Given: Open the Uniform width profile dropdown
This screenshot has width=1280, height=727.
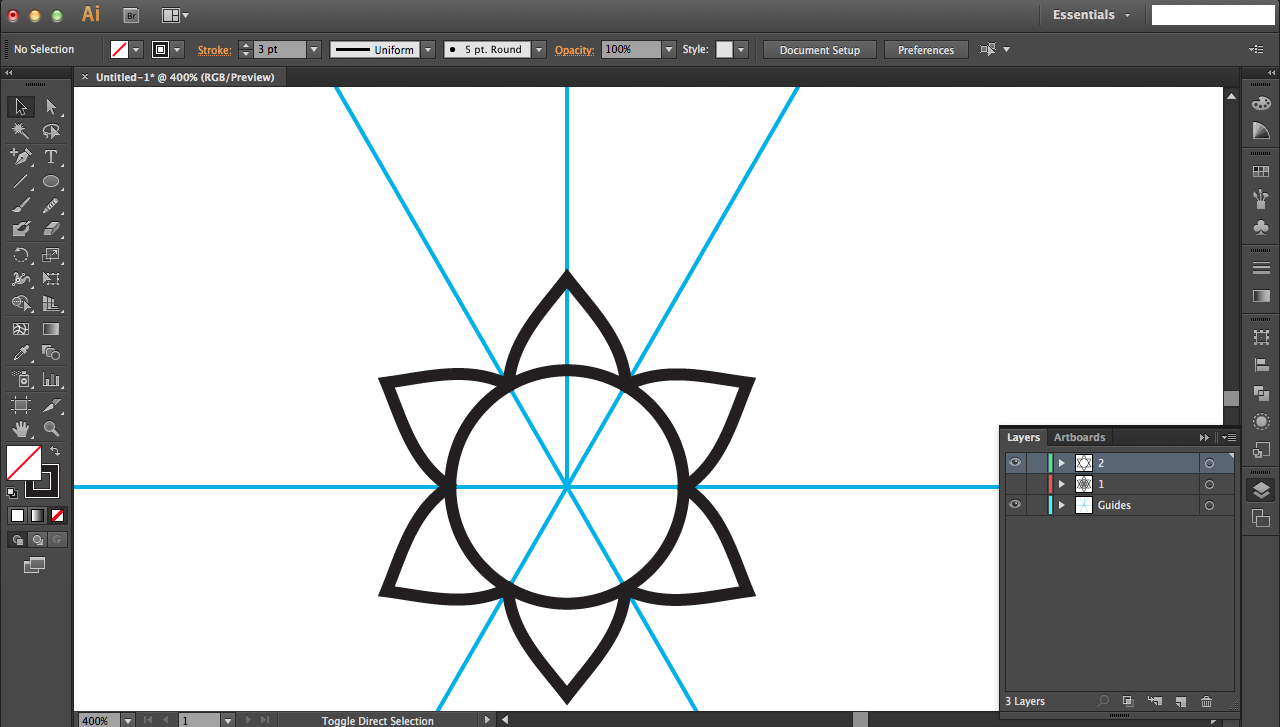Looking at the screenshot, I should point(428,49).
